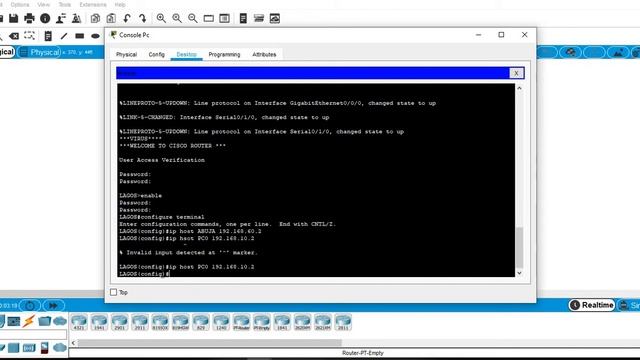Click the Zoom In magnifier icon
640x360 pixels.
[x=161, y=18]
